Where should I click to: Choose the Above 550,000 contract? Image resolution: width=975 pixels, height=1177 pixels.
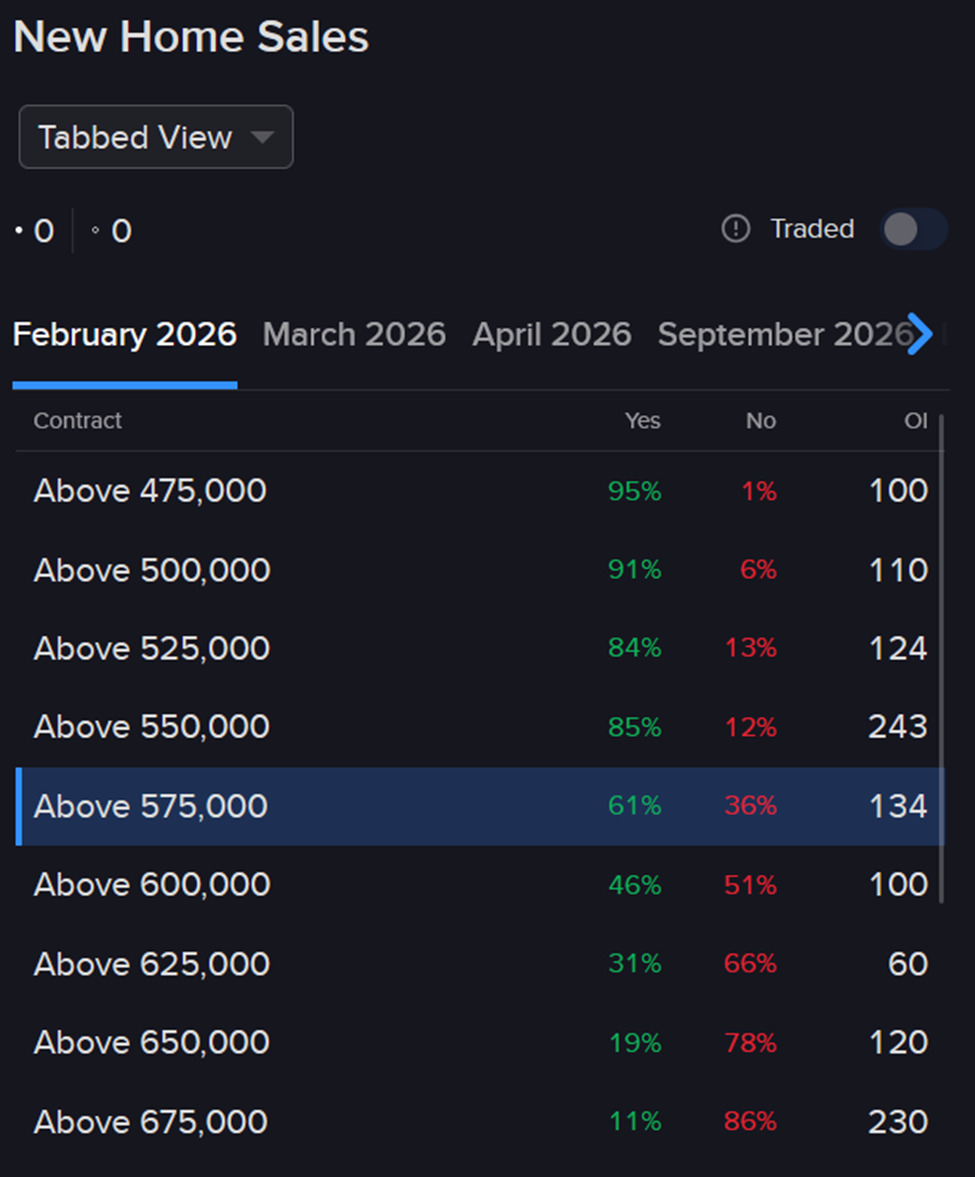(x=480, y=727)
